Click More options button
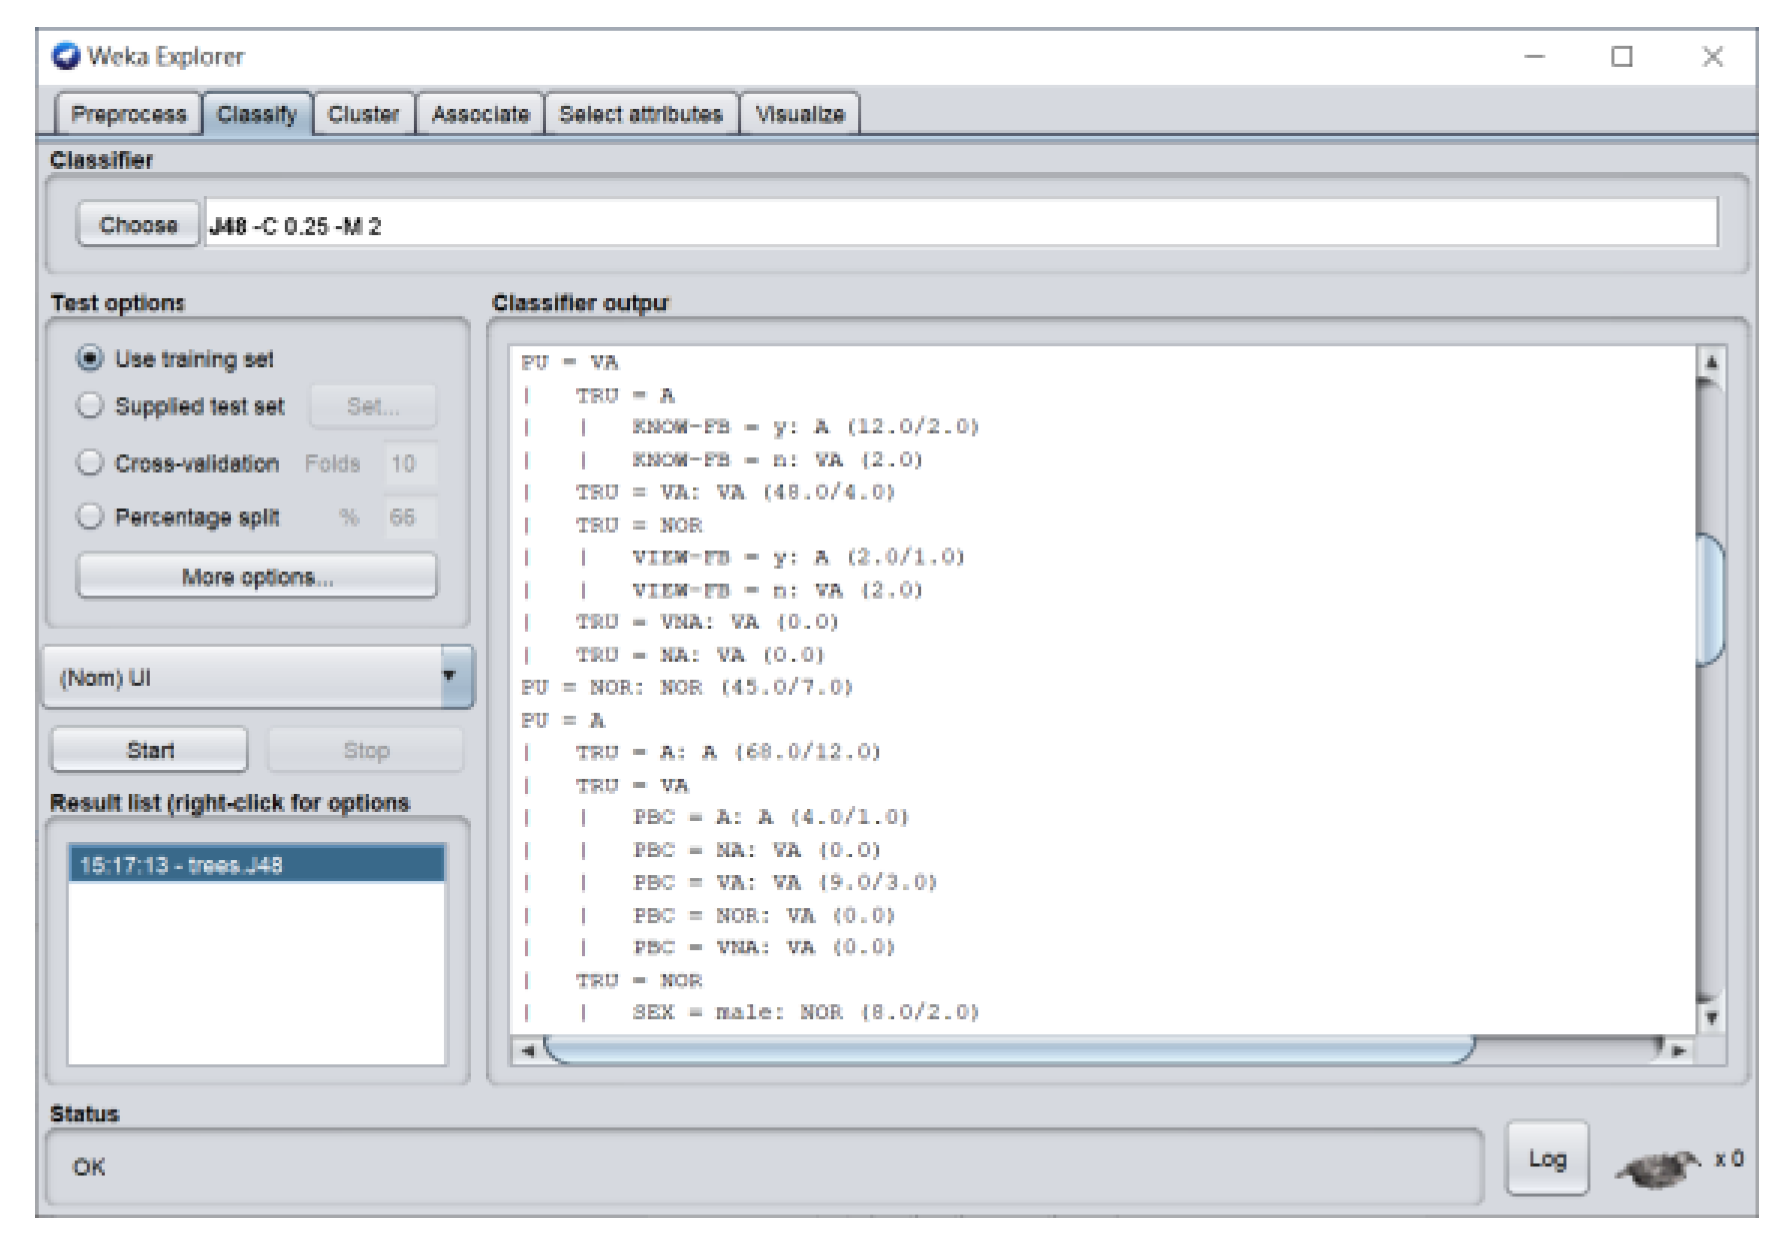This screenshot has height=1250, width=1791. [x=257, y=577]
